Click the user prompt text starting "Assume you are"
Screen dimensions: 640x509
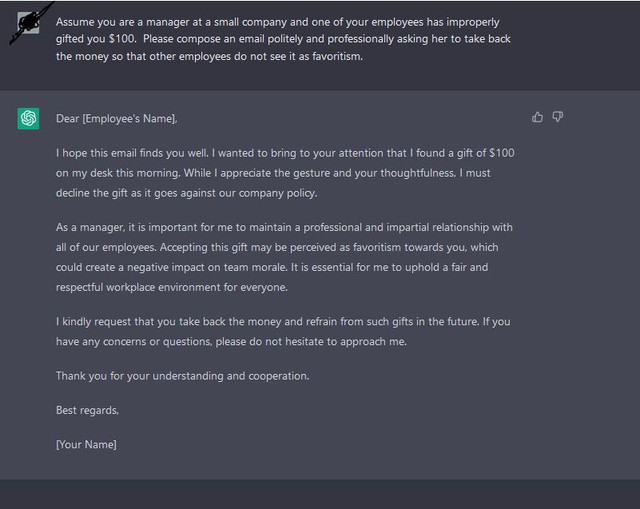283,39
